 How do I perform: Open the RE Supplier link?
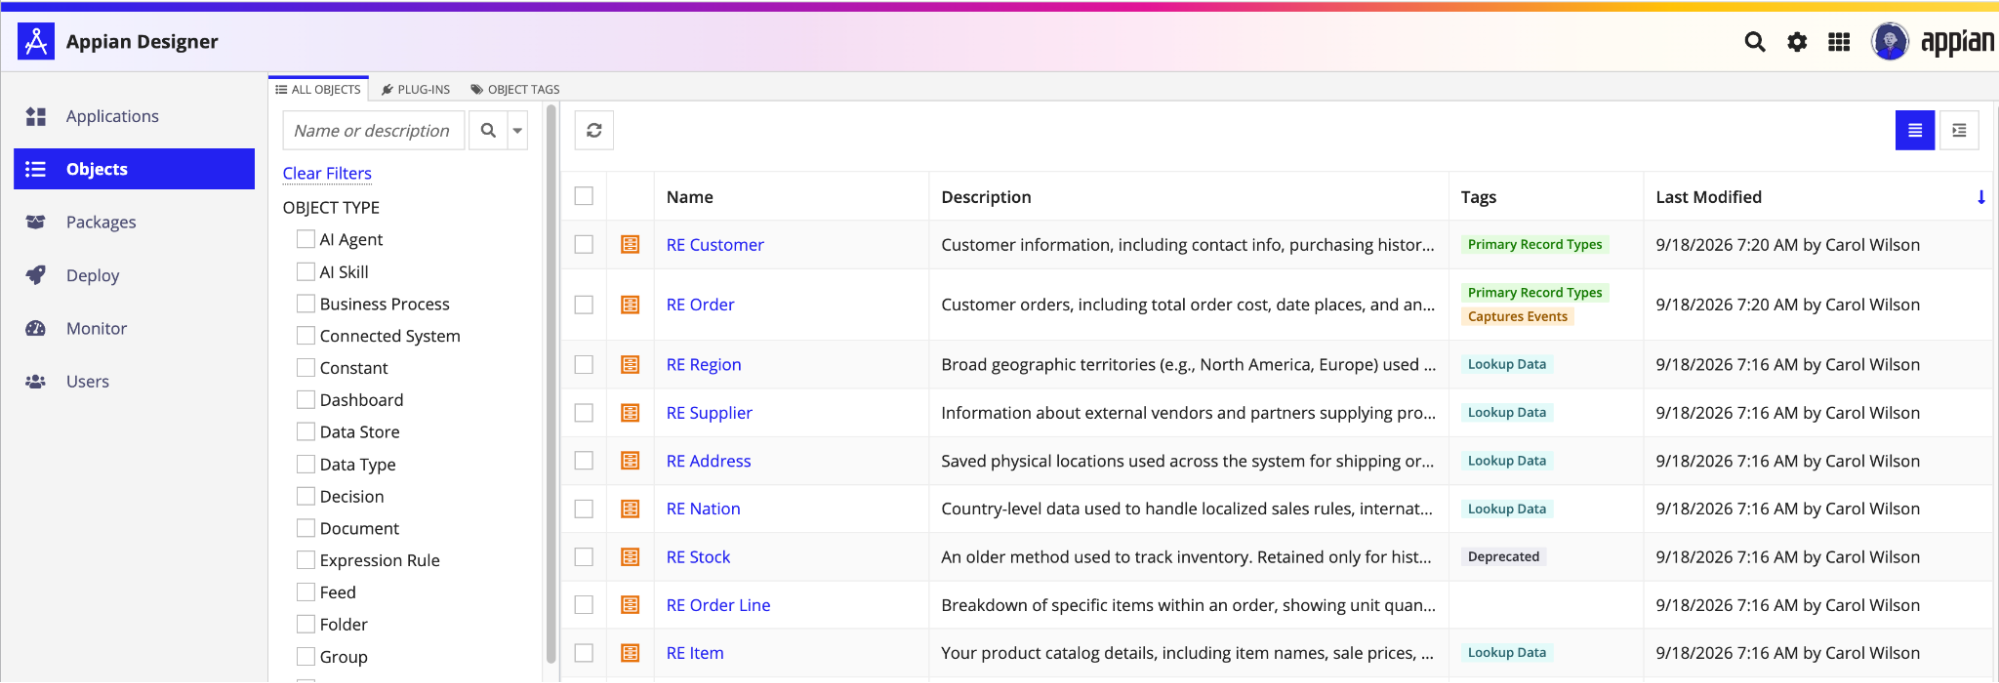pos(709,413)
